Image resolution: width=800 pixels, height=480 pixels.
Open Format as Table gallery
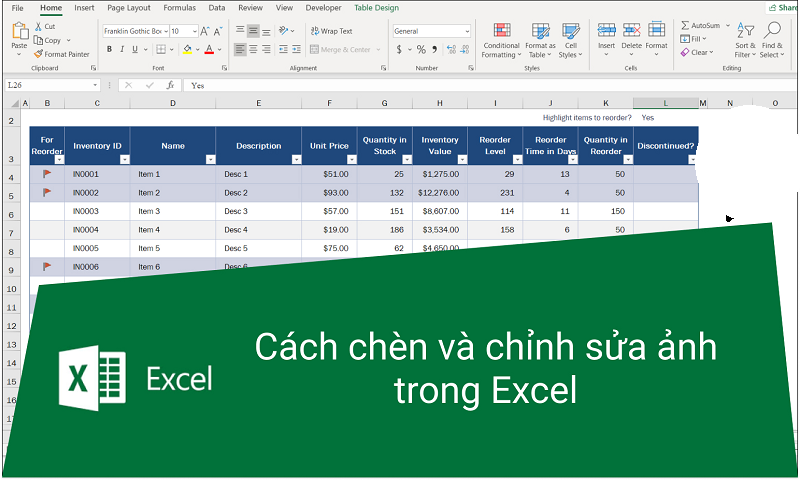(x=540, y=41)
